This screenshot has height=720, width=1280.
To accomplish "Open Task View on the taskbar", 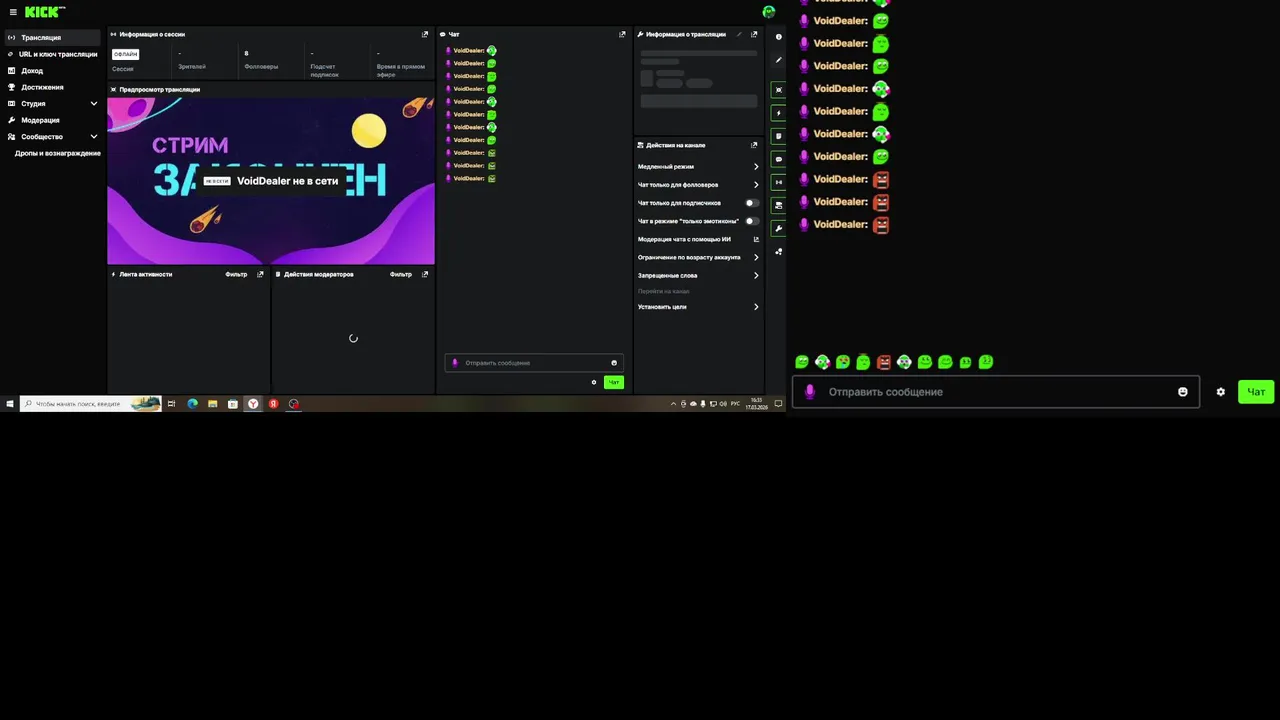I will click(171, 404).
